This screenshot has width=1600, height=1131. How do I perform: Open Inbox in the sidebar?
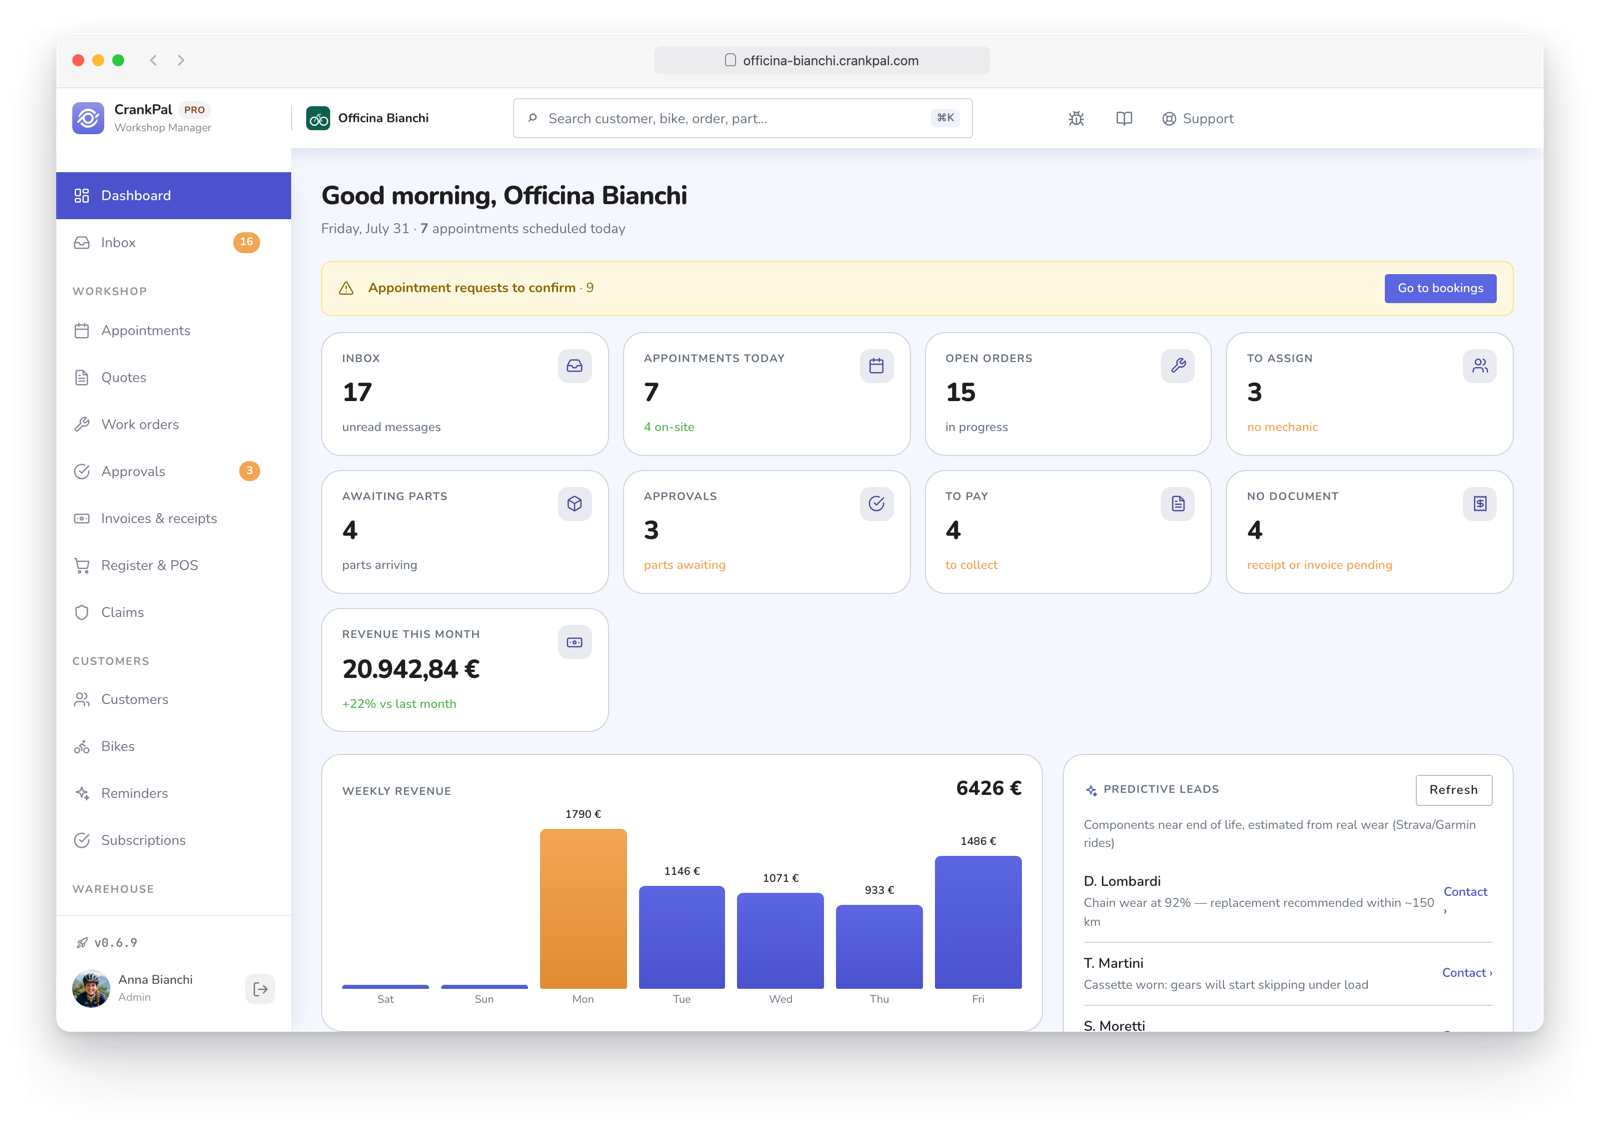[x=174, y=242]
